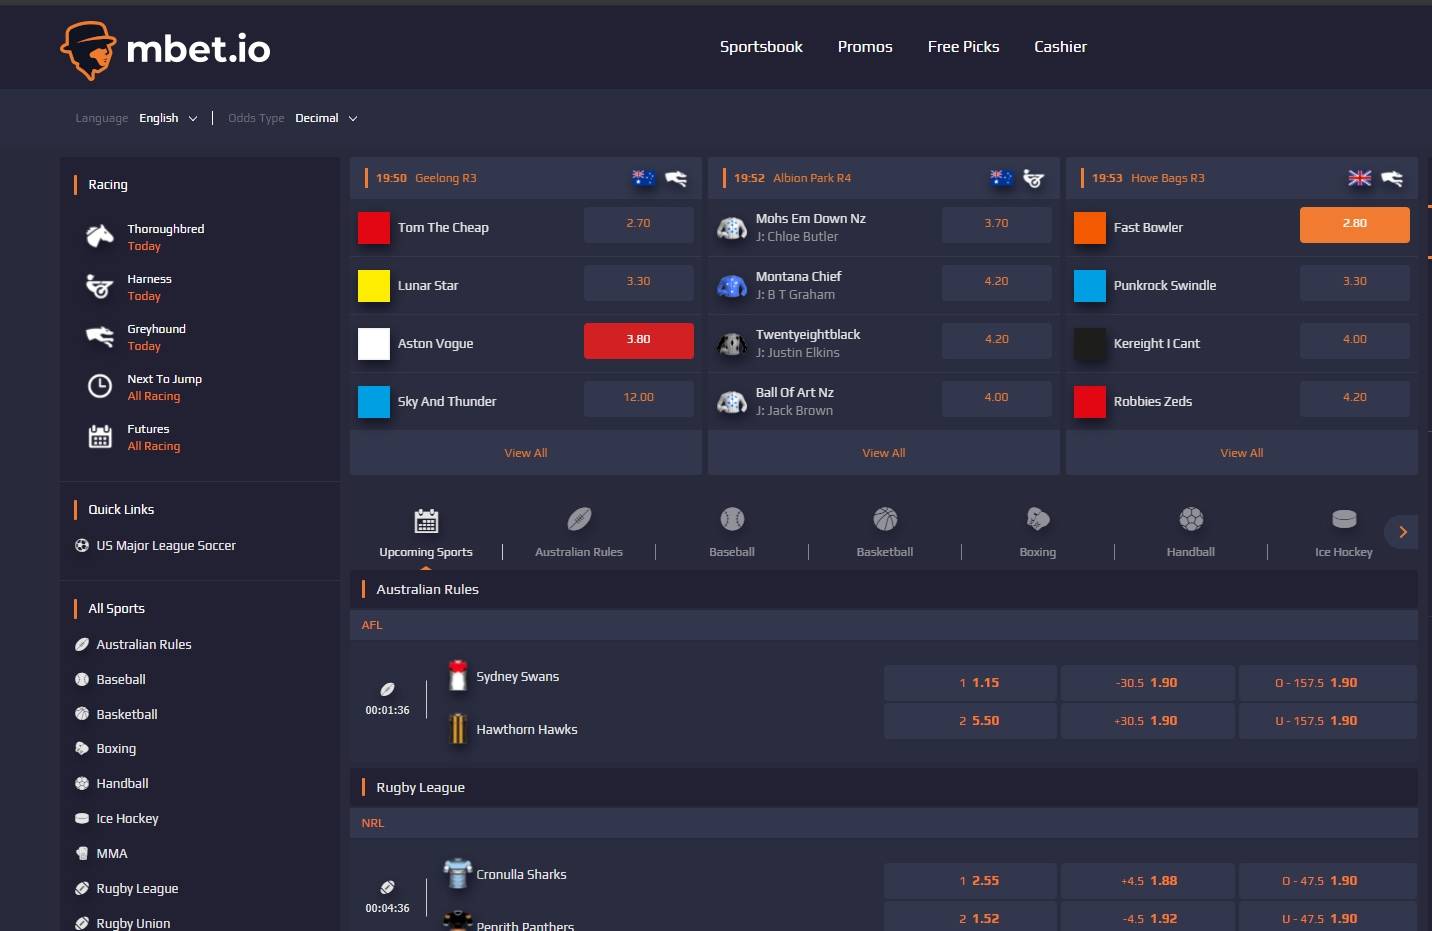This screenshot has height=931, width=1432.
Task: Bet Over 157.5 total at 1.90
Action: coord(1327,683)
